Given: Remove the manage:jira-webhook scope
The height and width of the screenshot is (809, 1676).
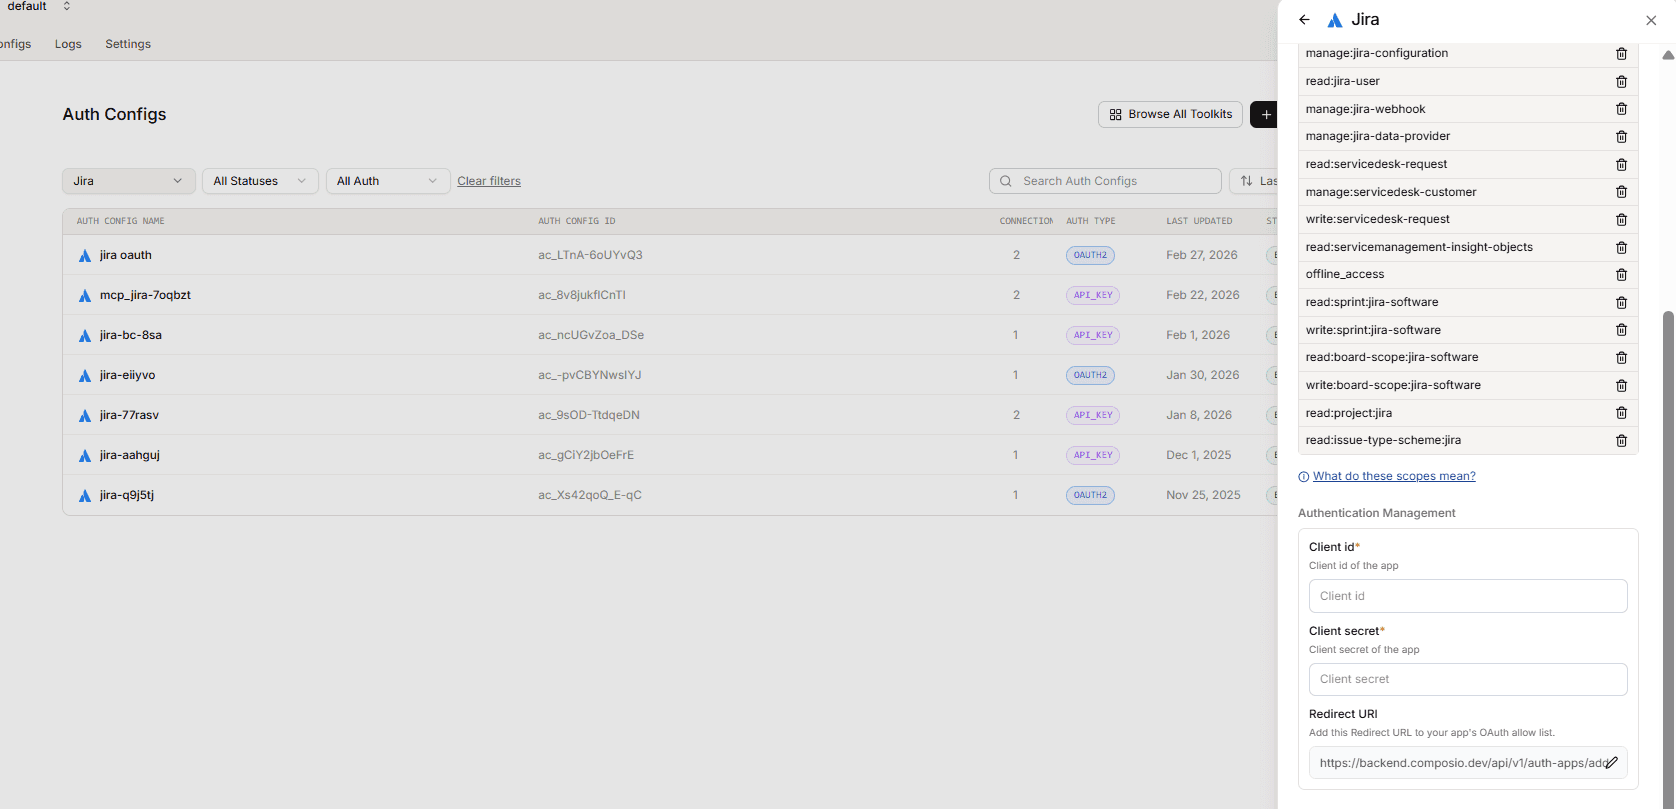Looking at the screenshot, I should click(x=1621, y=109).
